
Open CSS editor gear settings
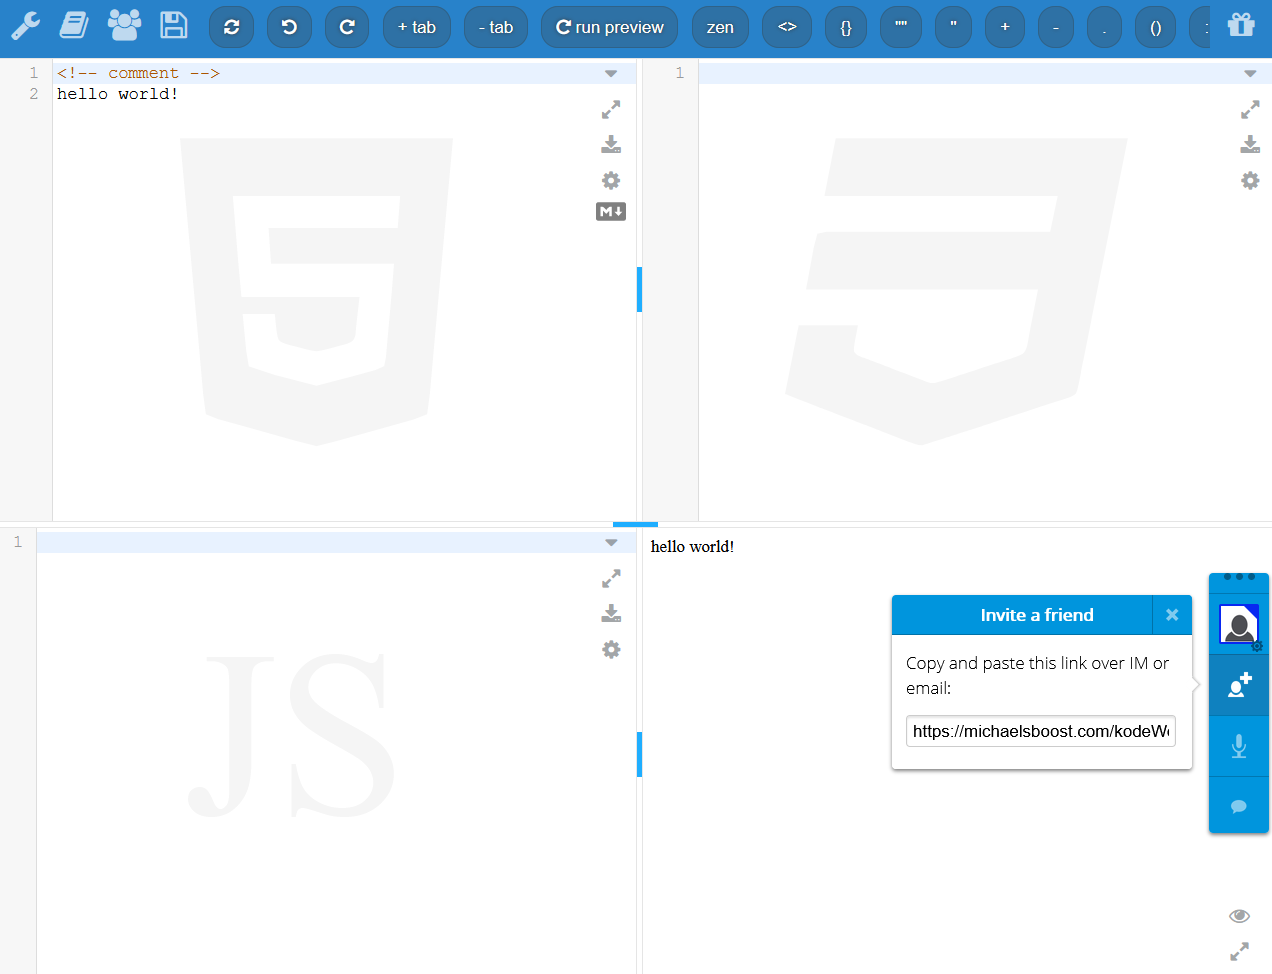click(1250, 180)
